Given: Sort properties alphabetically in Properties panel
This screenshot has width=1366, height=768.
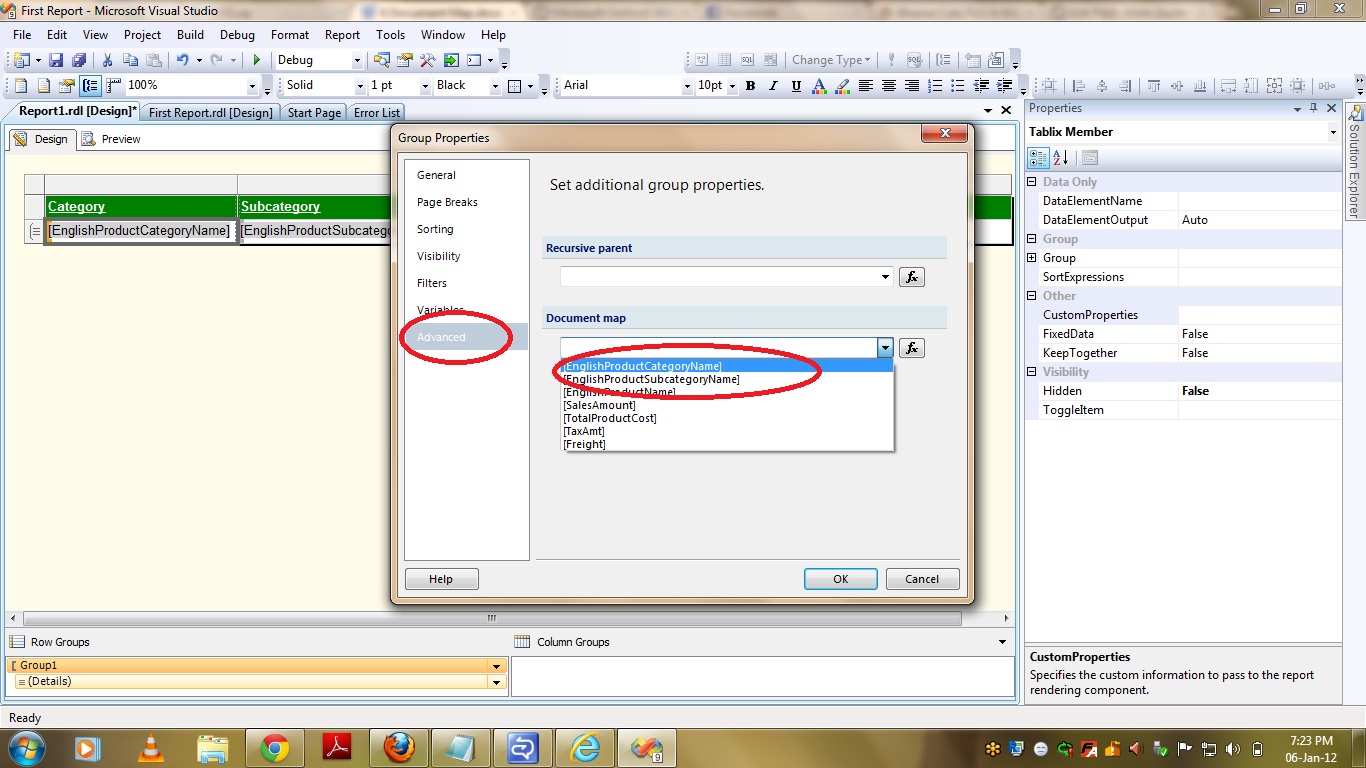Looking at the screenshot, I should click(1061, 158).
